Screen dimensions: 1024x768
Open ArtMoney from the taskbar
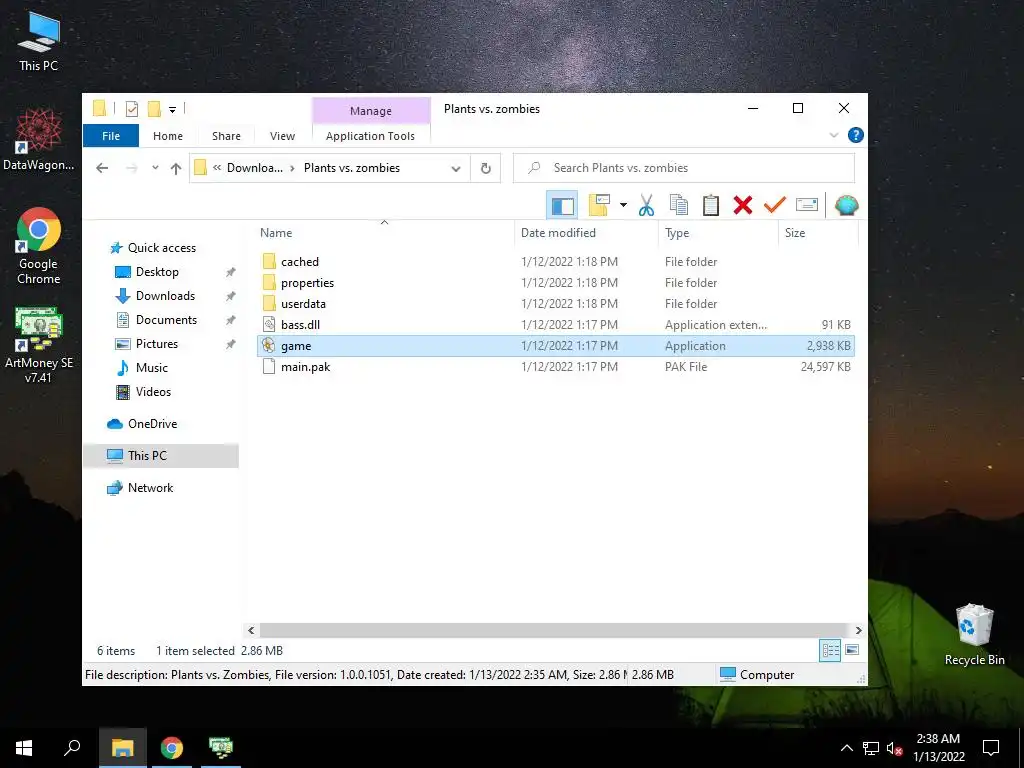221,748
